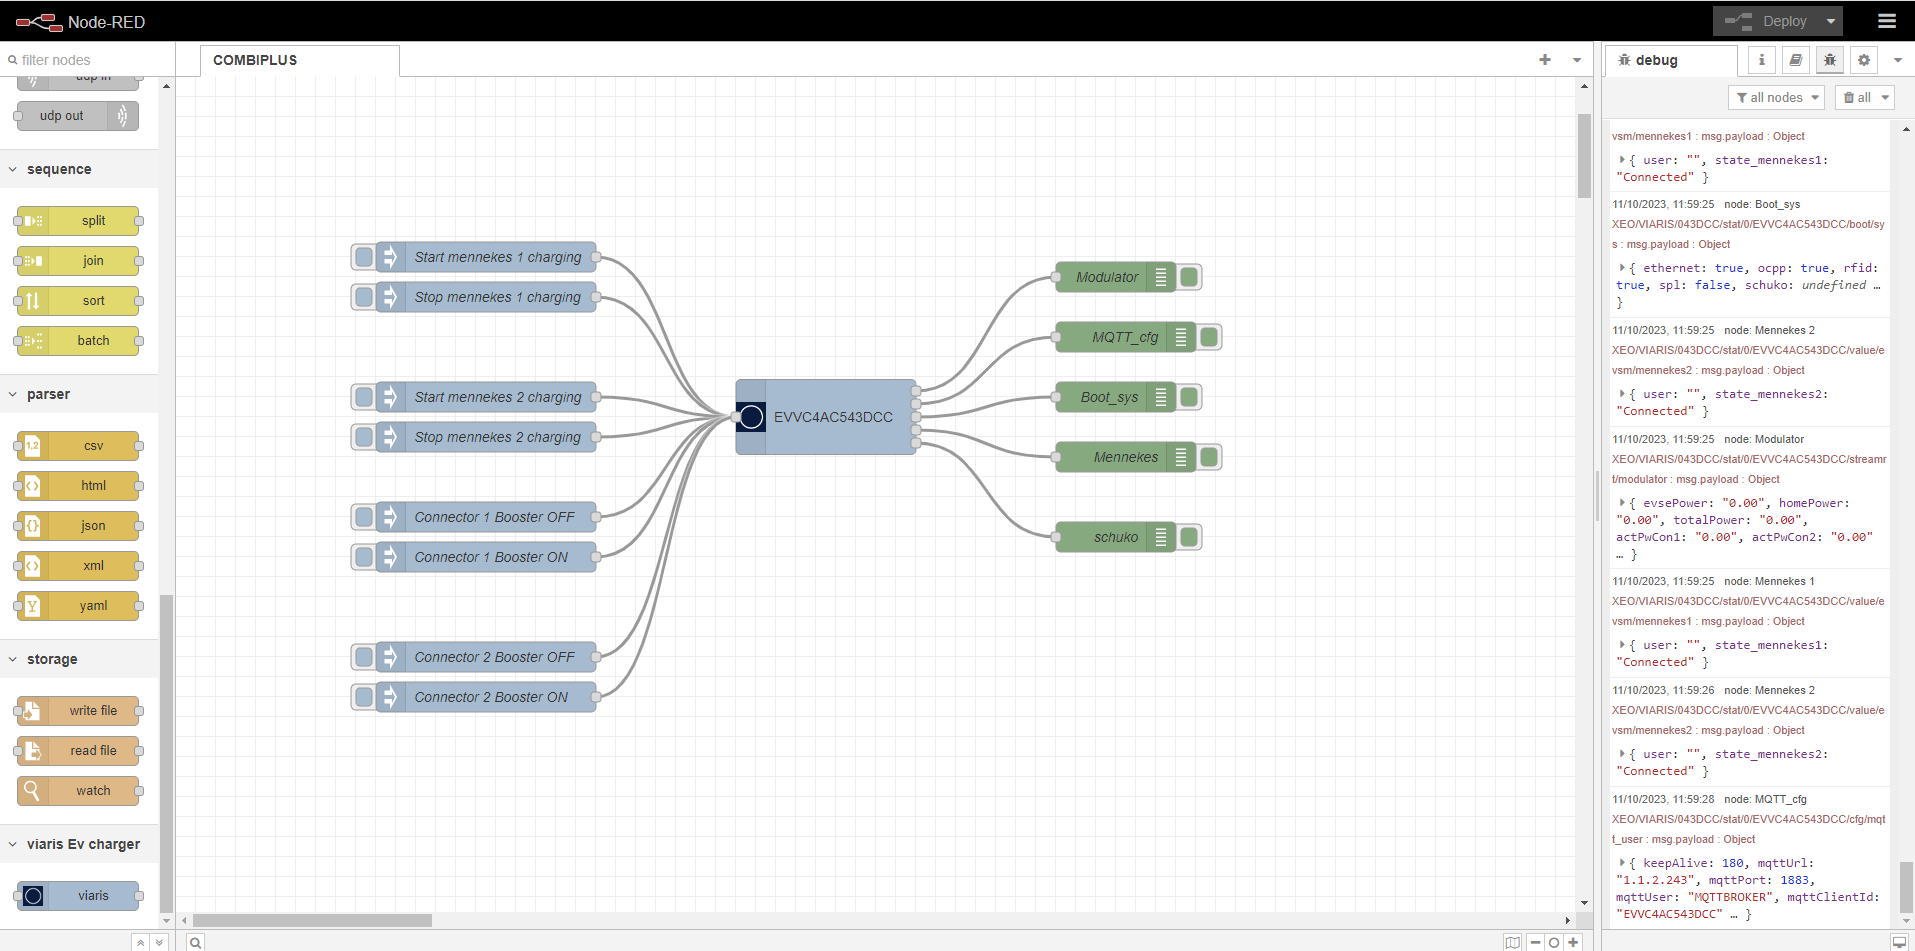Open debug in a new window
Screen dimensions: 1915x951
tap(1899, 942)
